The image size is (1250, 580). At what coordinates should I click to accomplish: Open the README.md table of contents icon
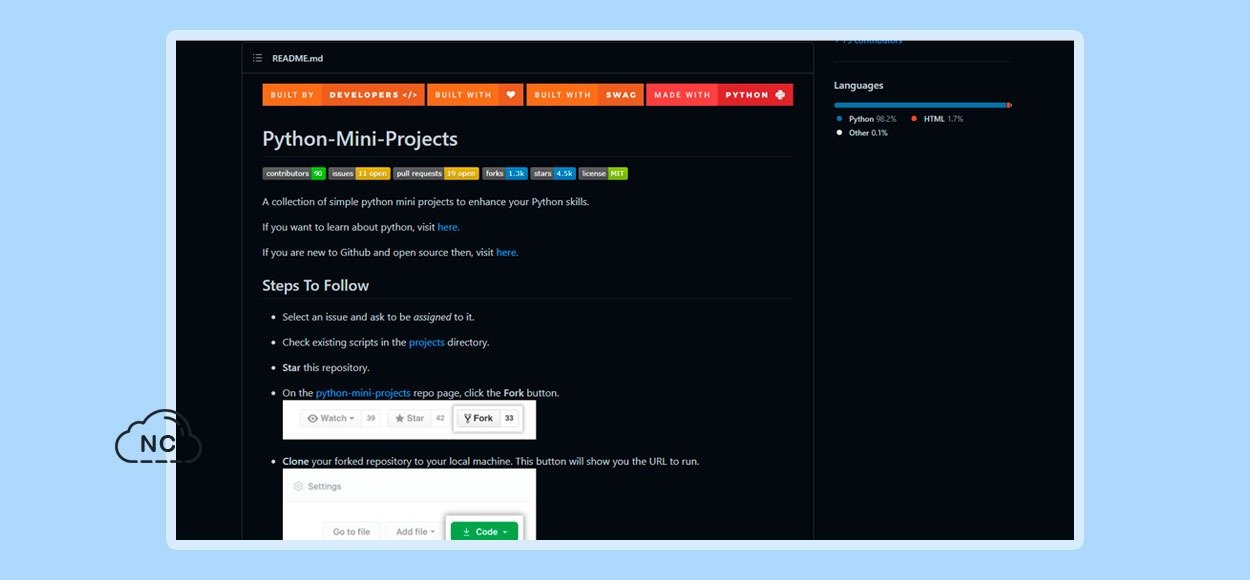(257, 58)
